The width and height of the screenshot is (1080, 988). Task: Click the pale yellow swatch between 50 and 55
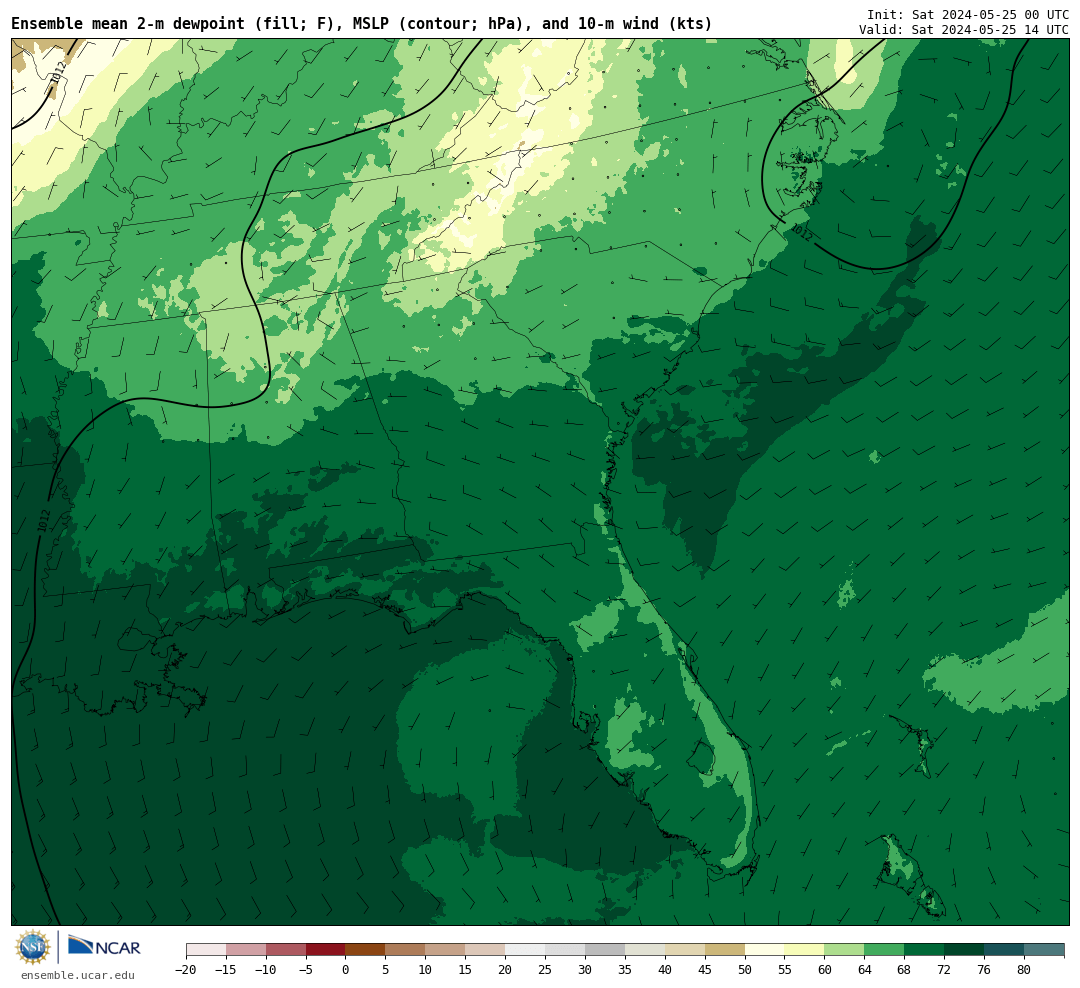765,950
